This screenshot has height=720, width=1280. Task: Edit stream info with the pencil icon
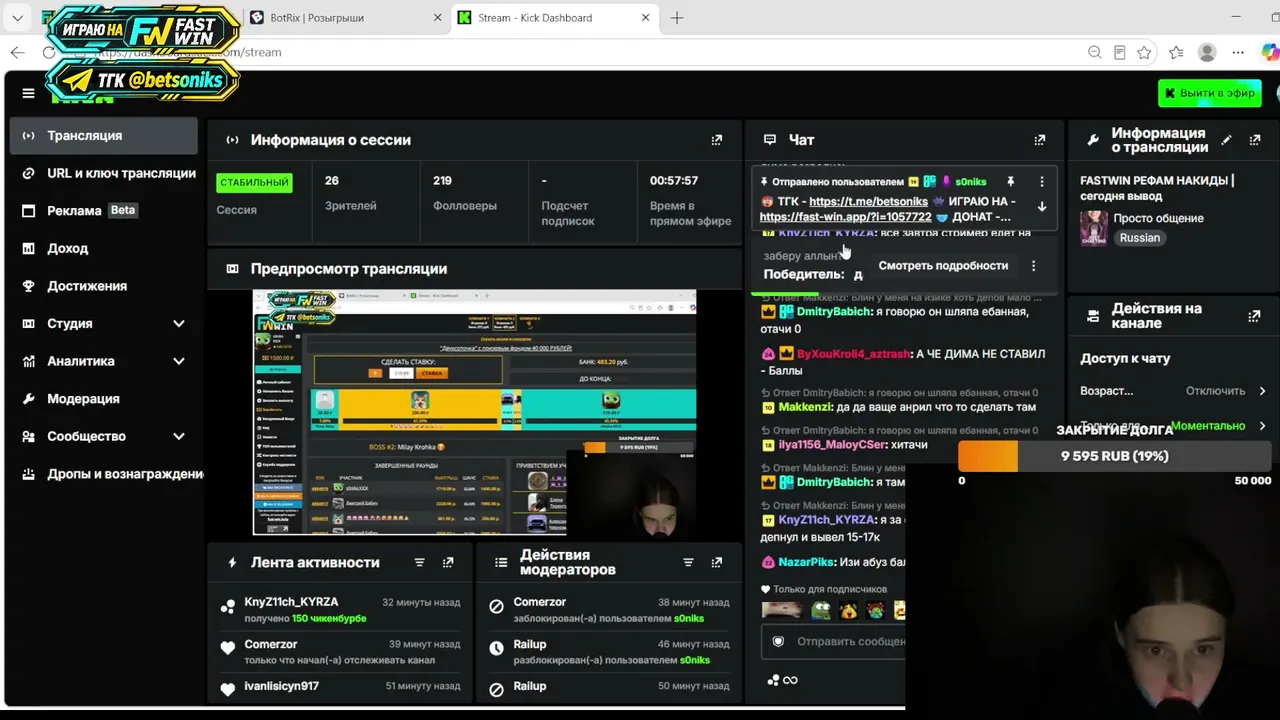point(1226,140)
